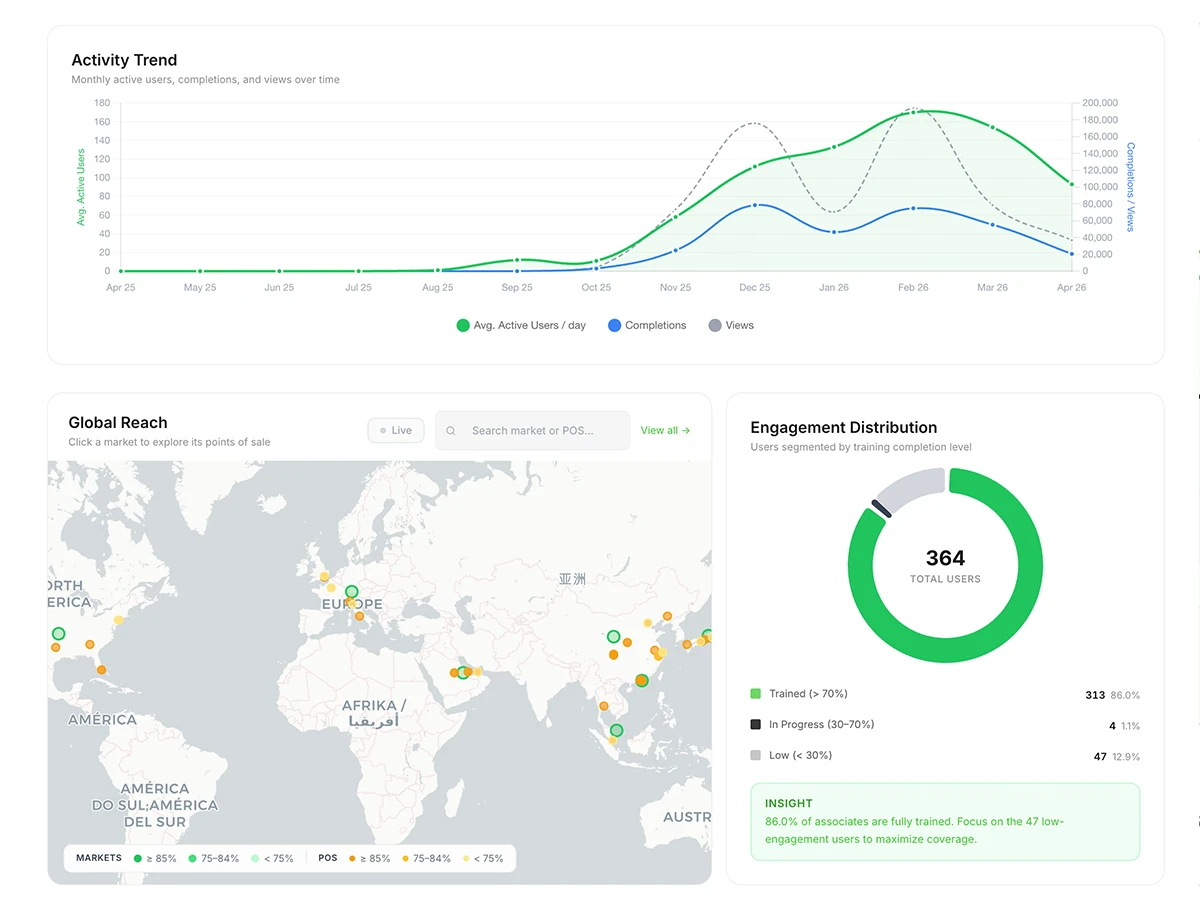Click the yellow marker over the United Kingdom
Screen dimensions: 1200x900
[324, 575]
